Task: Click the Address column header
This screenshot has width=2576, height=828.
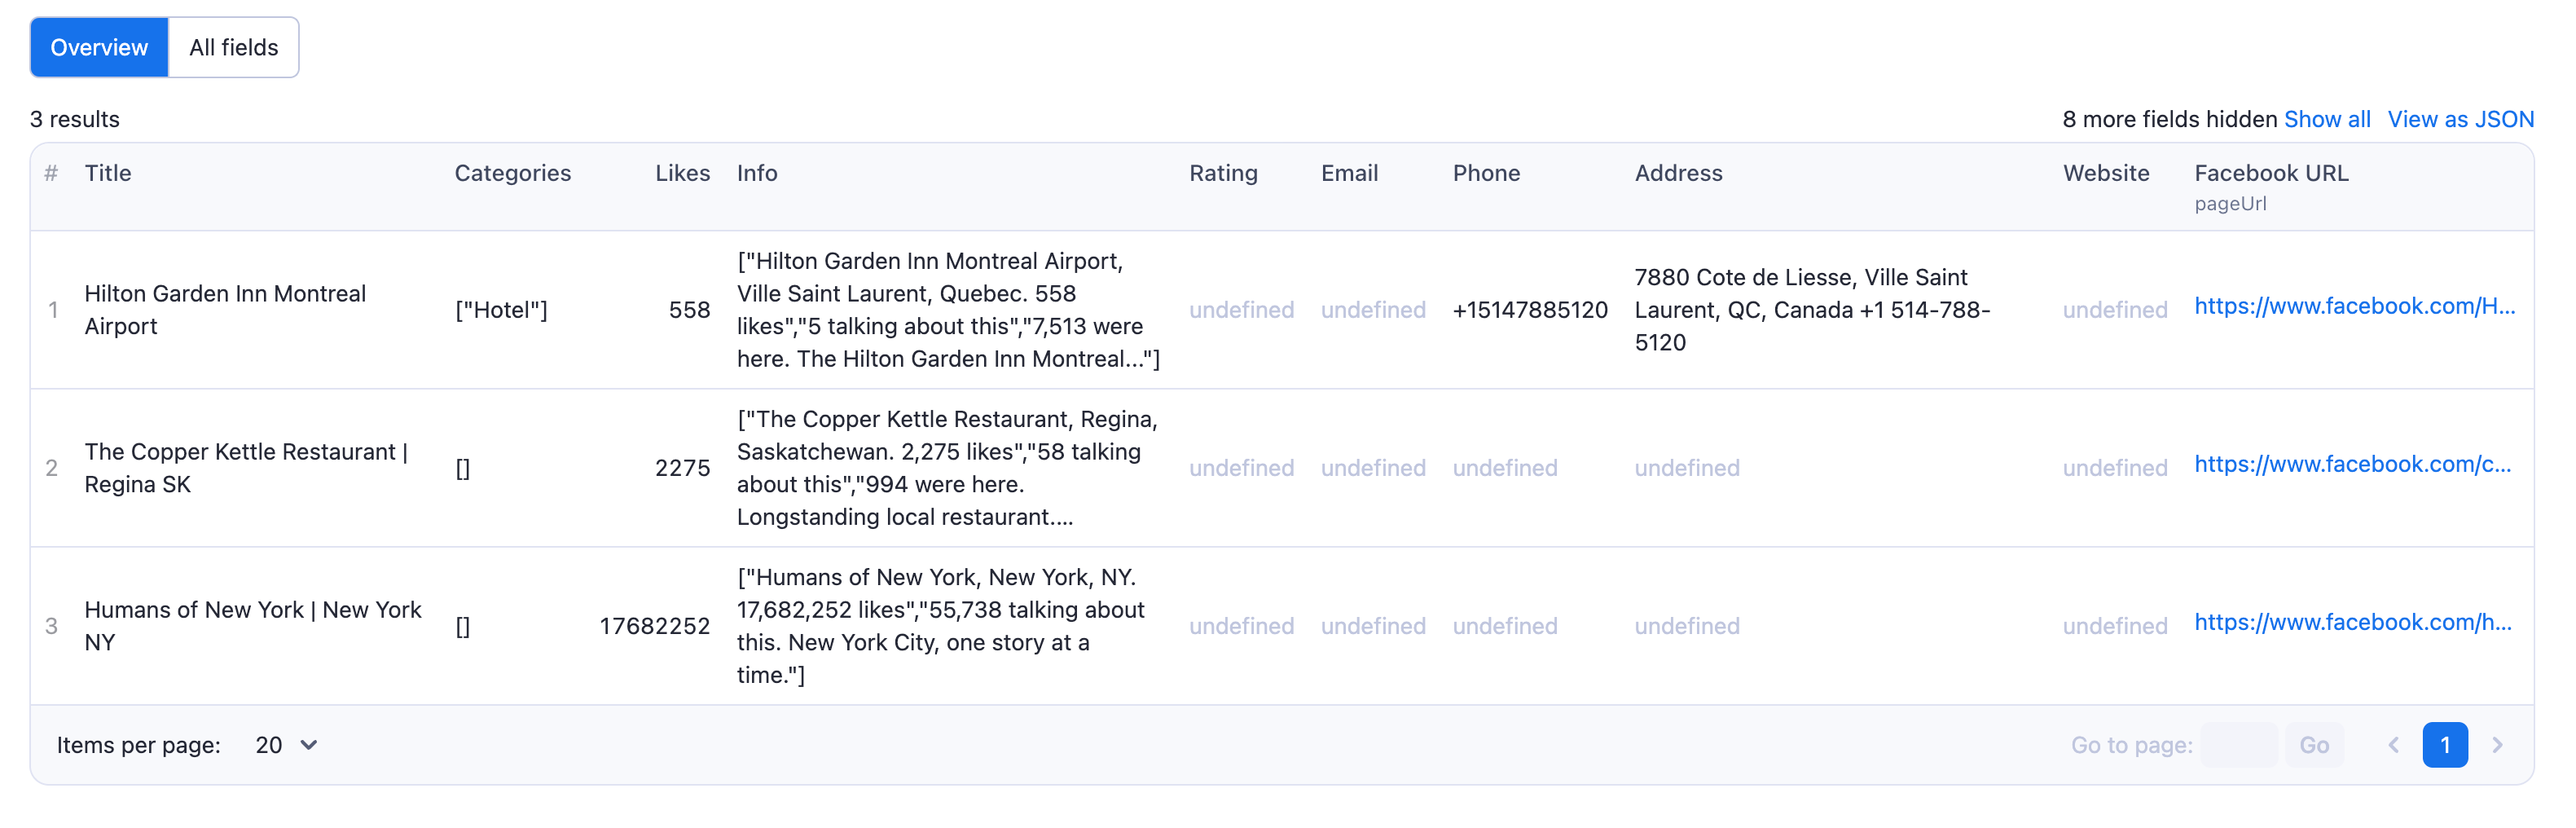Action: (x=1678, y=173)
